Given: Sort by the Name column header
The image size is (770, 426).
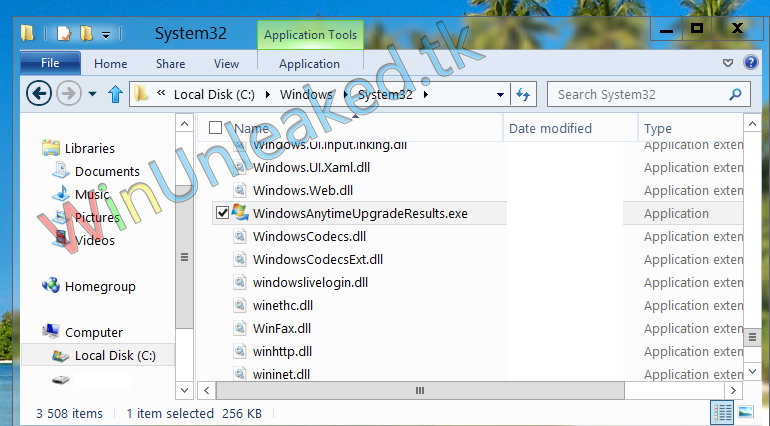Looking at the screenshot, I should [x=251, y=129].
